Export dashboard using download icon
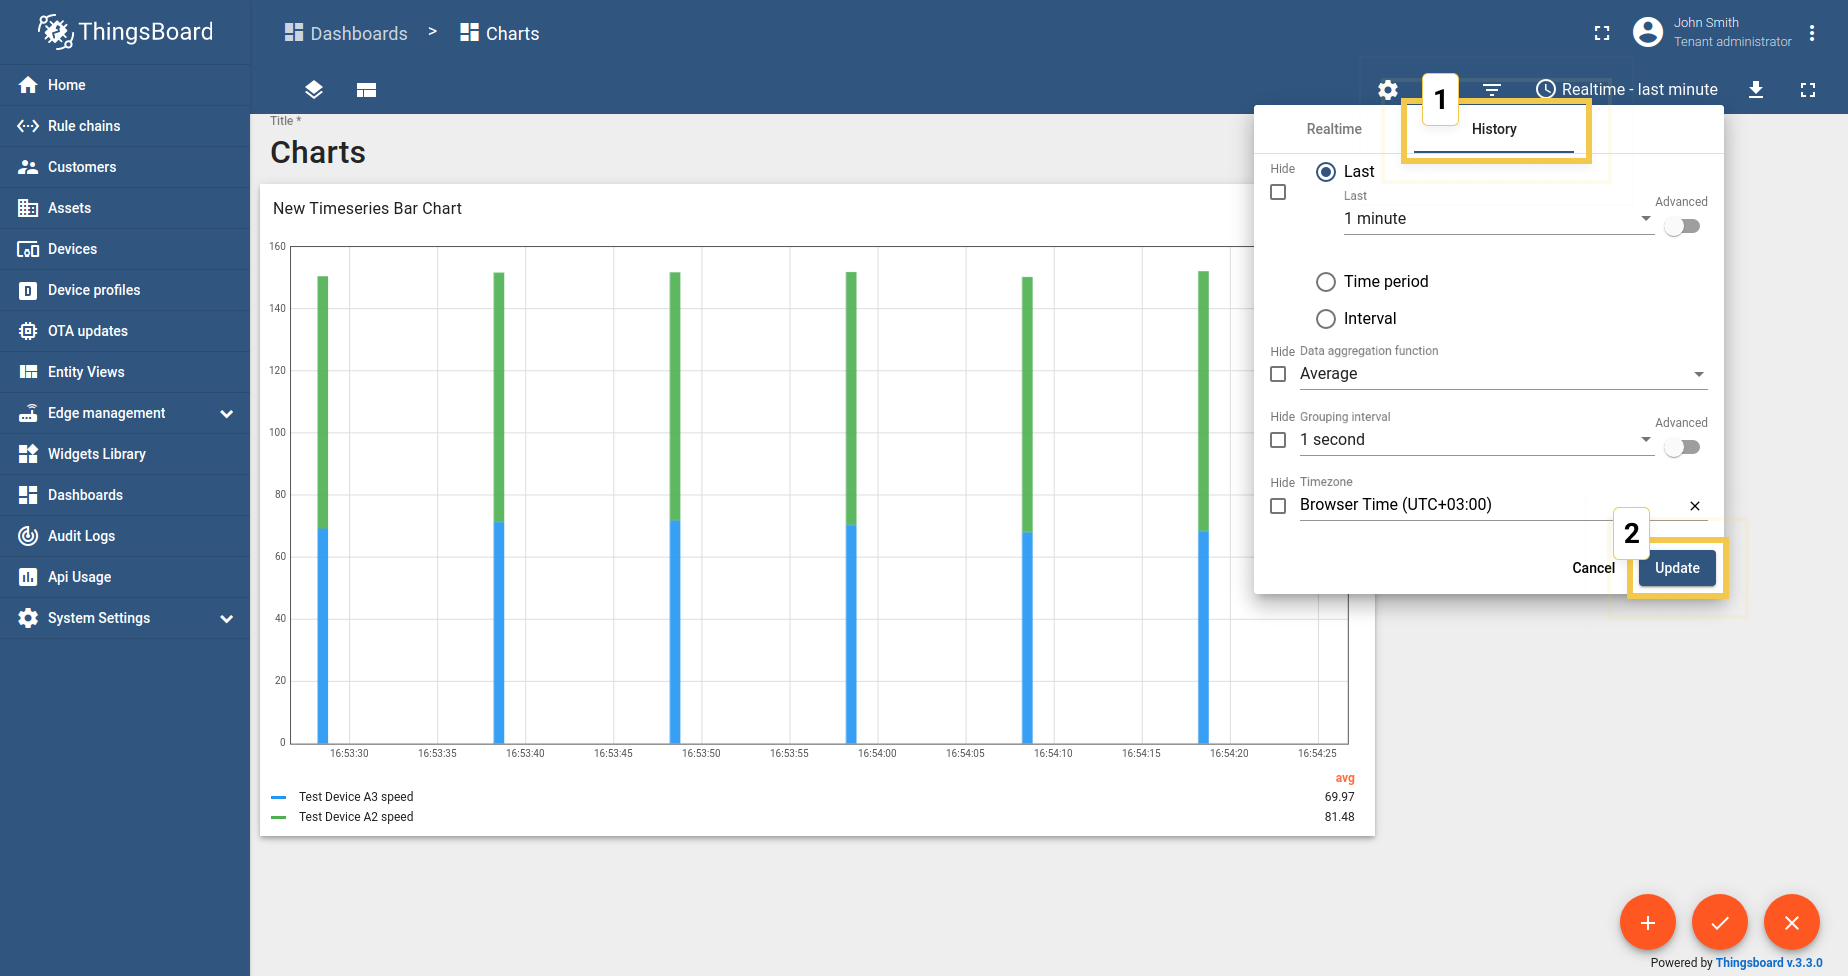 point(1755,90)
